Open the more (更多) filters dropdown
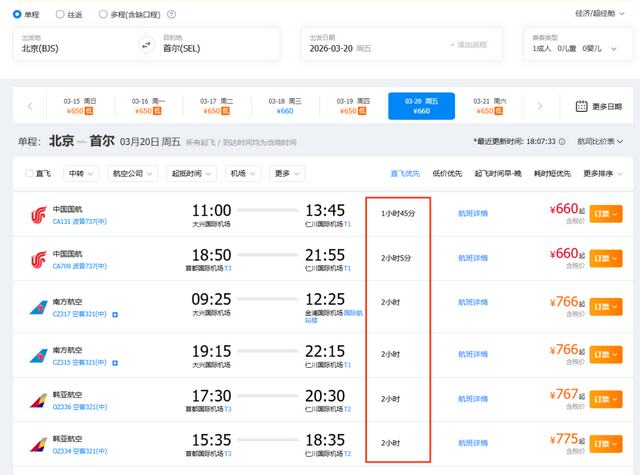 (287, 173)
